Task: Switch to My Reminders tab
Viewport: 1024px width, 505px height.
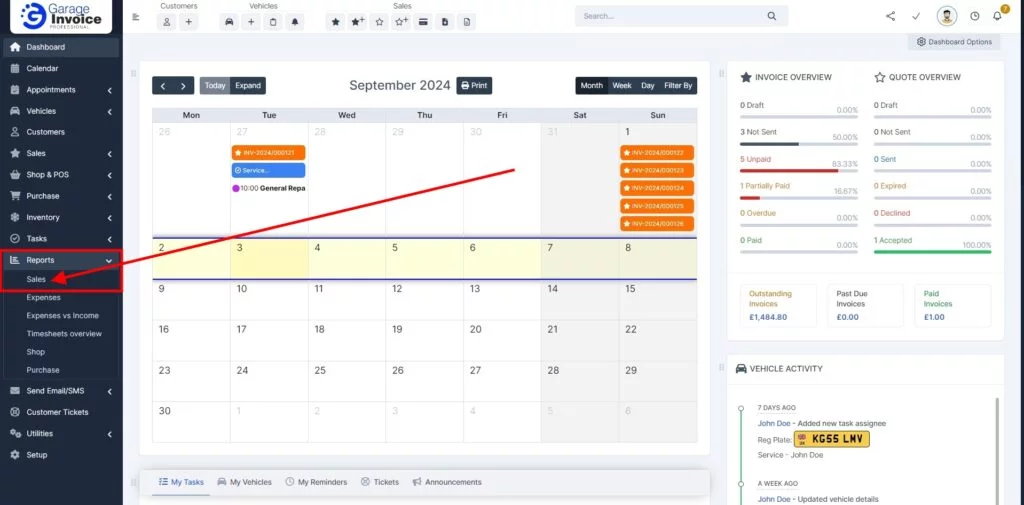Action: [316, 482]
